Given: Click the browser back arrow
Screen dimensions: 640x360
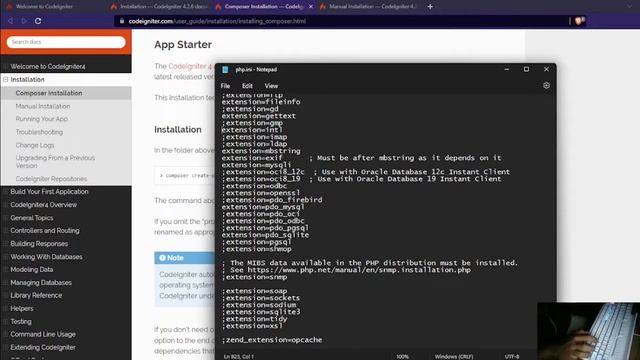Looking at the screenshot, I should click(11, 21).
